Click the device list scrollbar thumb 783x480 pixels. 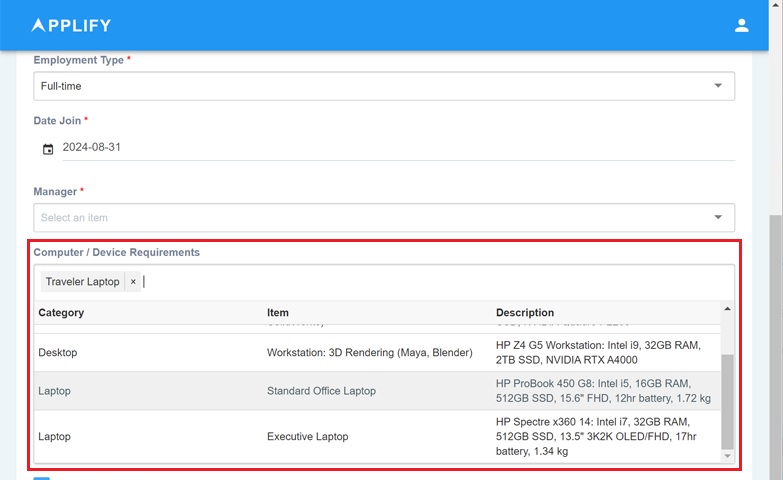tap(727, 400)
